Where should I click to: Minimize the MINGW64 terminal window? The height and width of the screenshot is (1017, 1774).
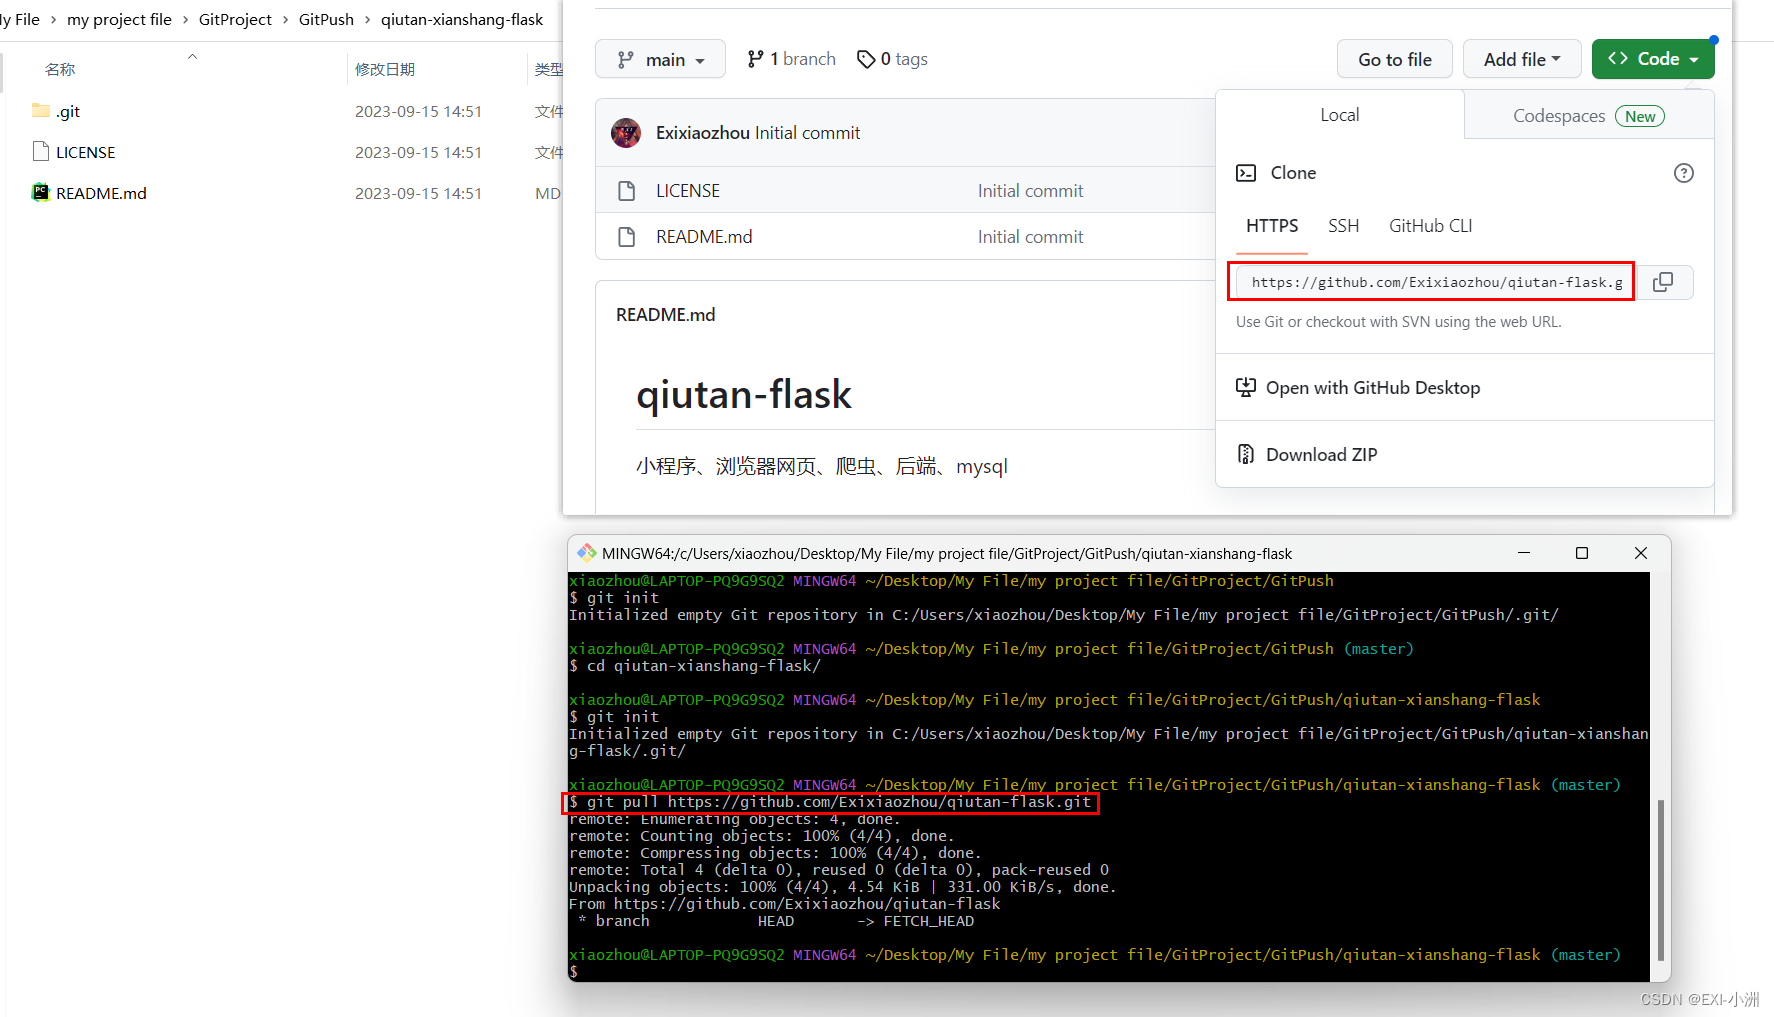[x=1524, y=553]
